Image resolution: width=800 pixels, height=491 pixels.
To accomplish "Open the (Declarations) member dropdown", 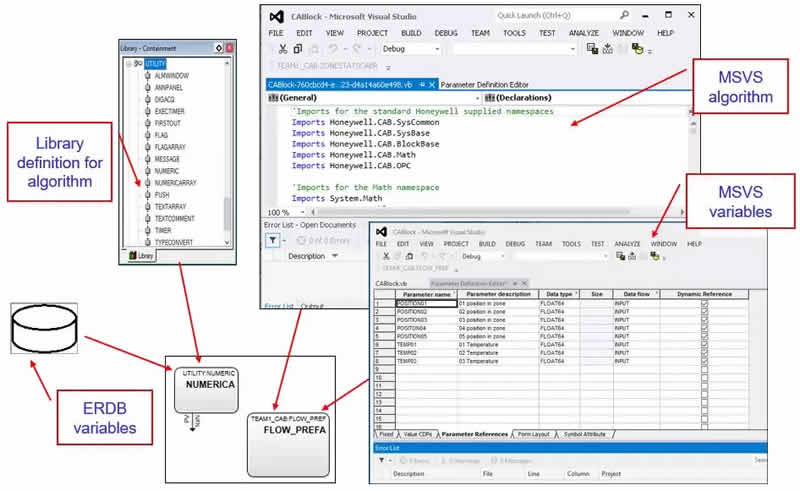I will pos(586,97).
